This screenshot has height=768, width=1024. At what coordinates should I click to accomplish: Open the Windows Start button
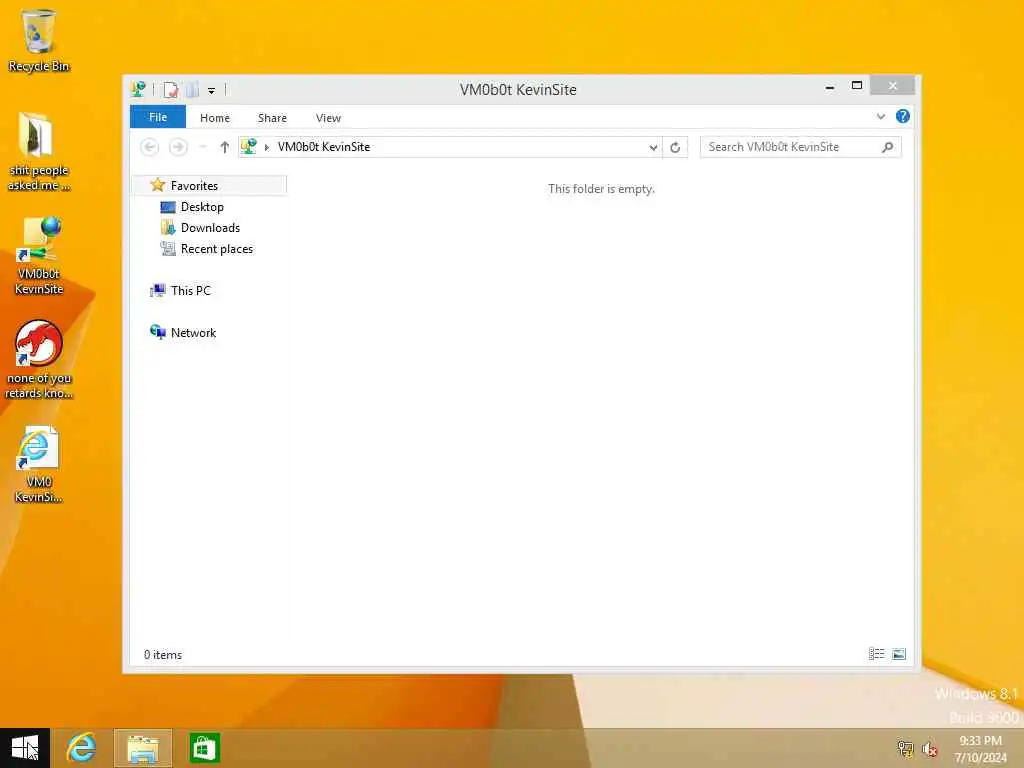(x=25, y=748)
